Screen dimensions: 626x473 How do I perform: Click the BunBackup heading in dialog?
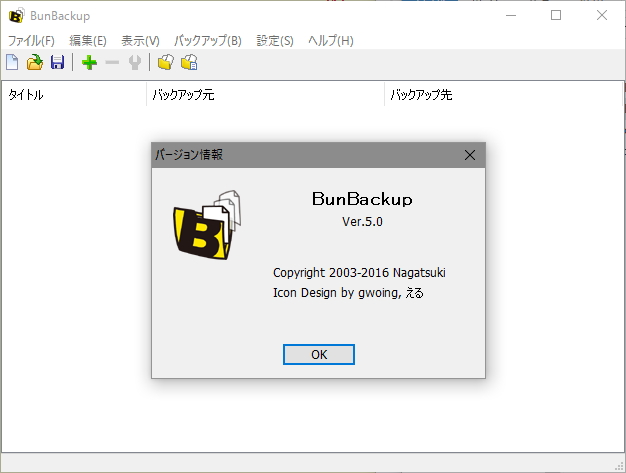[x=362, y=199]
